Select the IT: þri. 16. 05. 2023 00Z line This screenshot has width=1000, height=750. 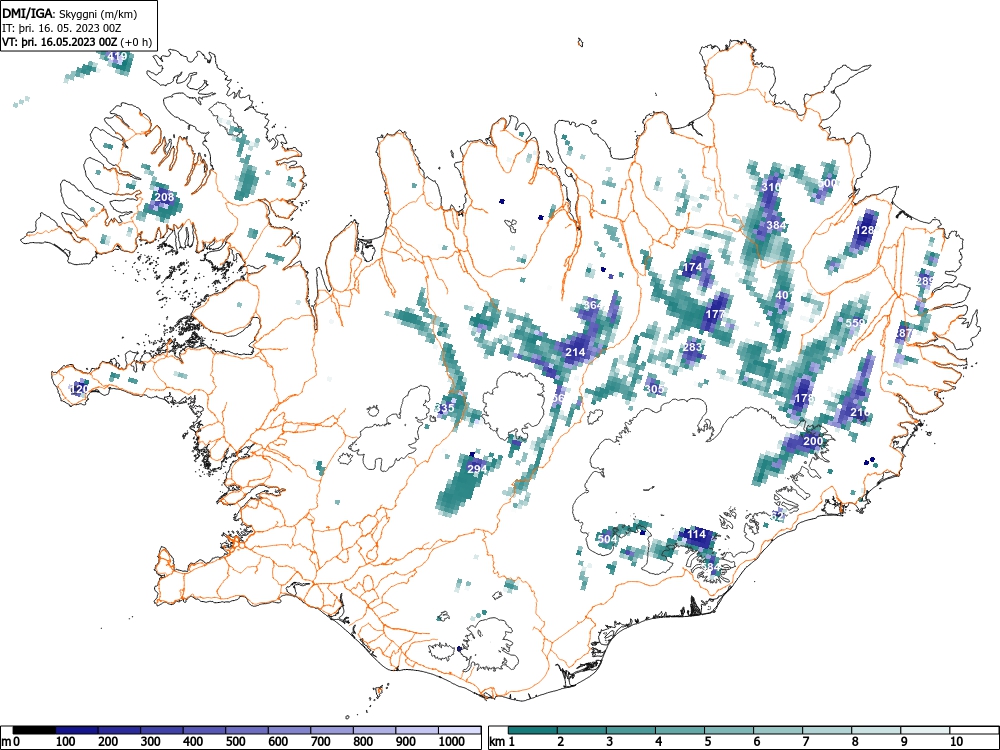pos(61,28)
